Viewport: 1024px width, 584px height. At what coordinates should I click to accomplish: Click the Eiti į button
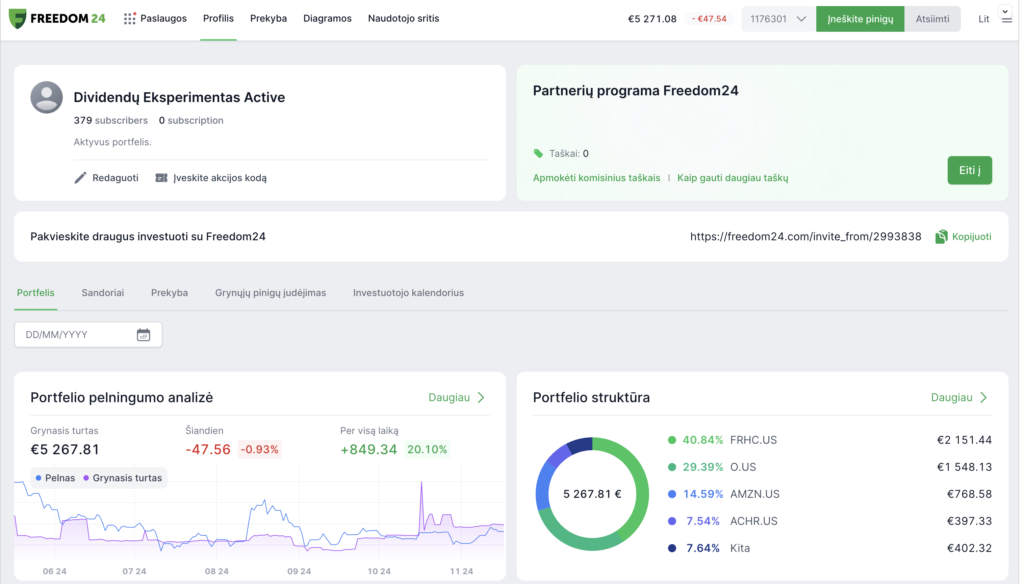969,170
